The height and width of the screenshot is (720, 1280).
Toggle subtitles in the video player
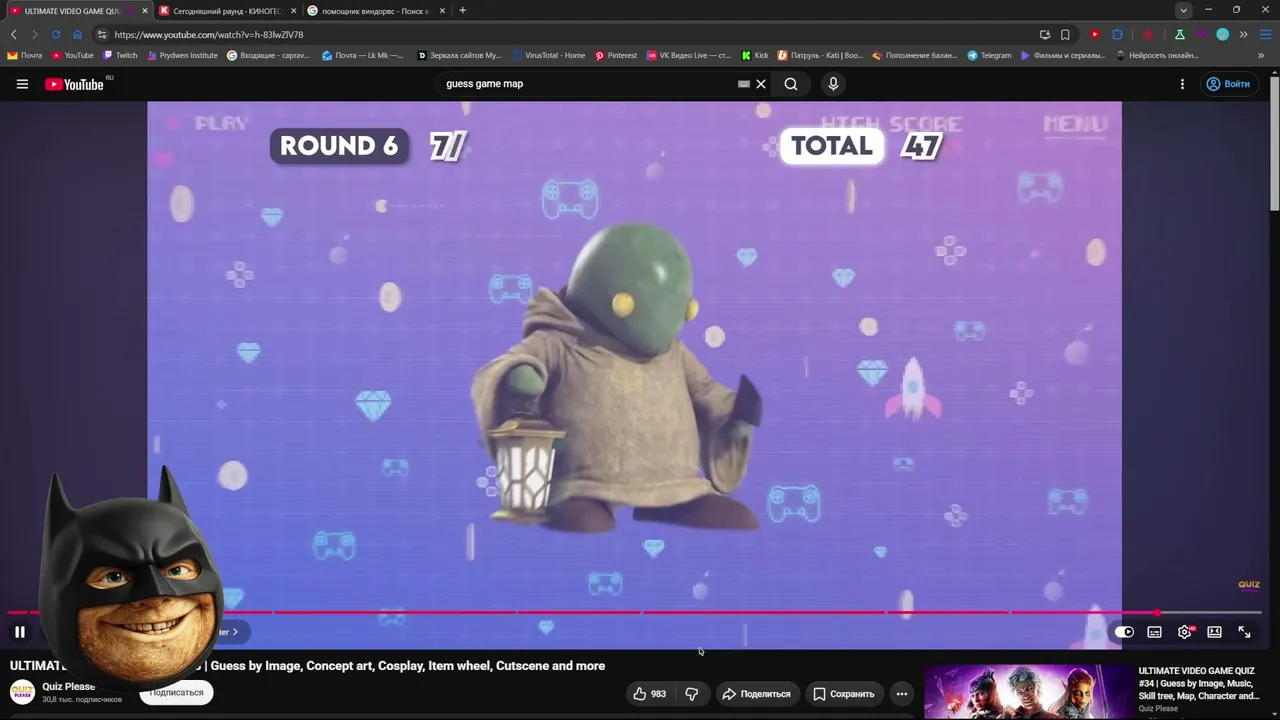(x=1154, y=632)
